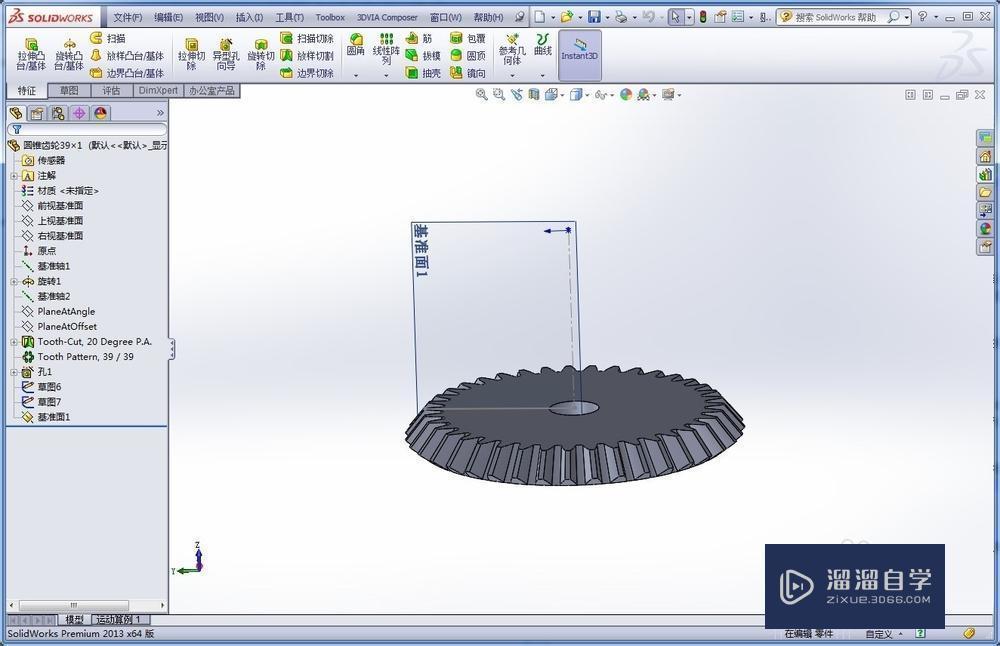Image resolution: width=1000 pixels, height=646 pixels.
Task: Open the 参考几何体 dropdown arrow
Action: (512, 75)
